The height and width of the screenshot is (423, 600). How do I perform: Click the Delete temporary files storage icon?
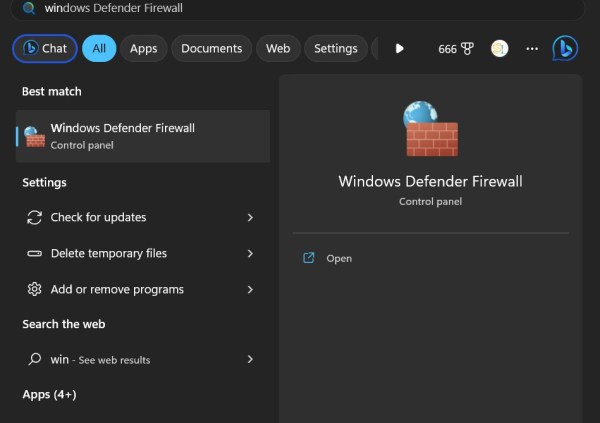tap(34, 254)
